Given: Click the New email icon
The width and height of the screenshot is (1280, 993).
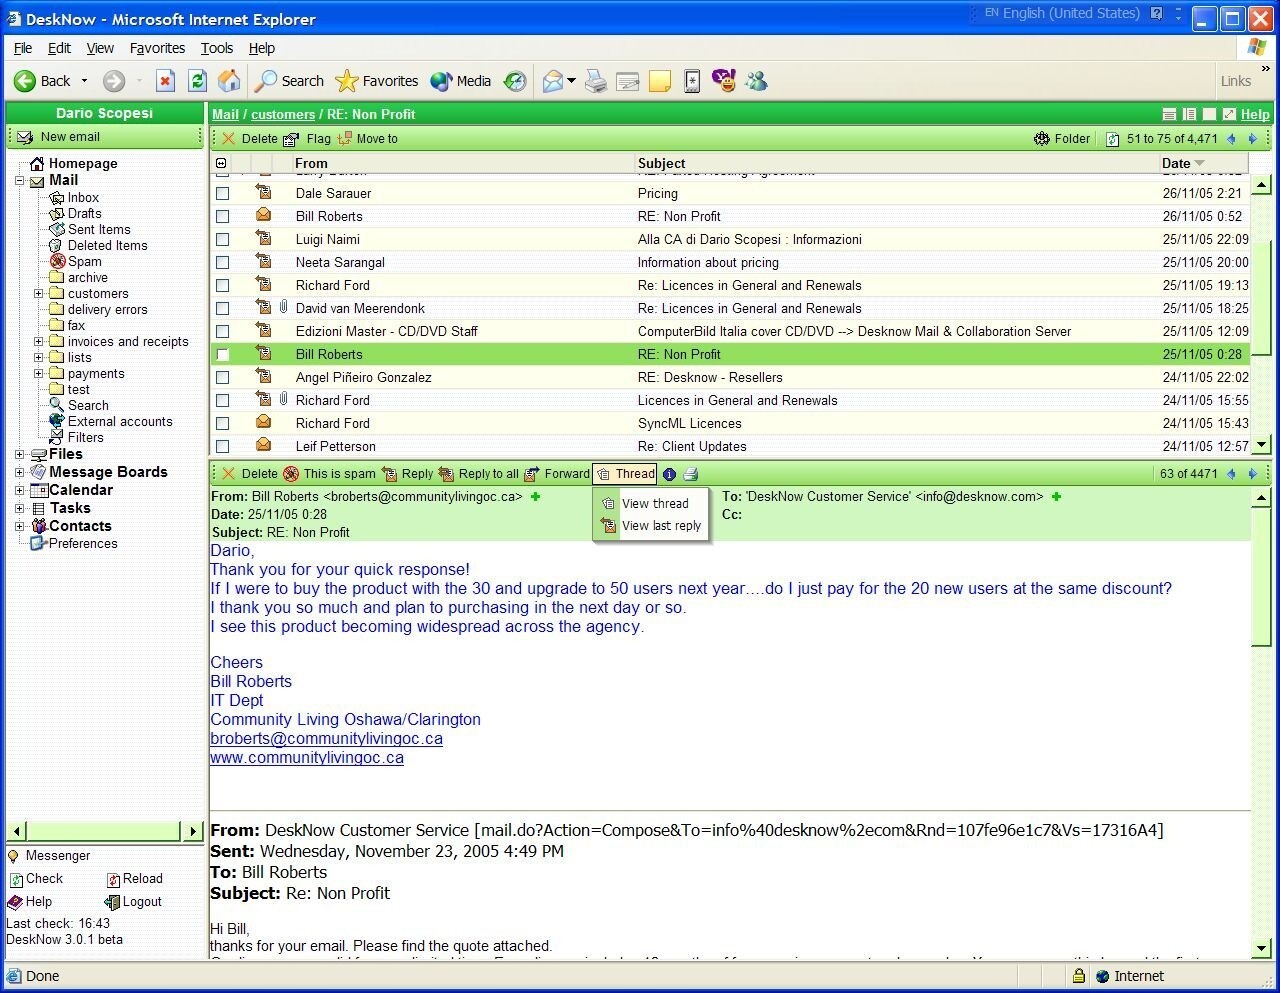Looking at the screenshot, I should coord(24,136).
